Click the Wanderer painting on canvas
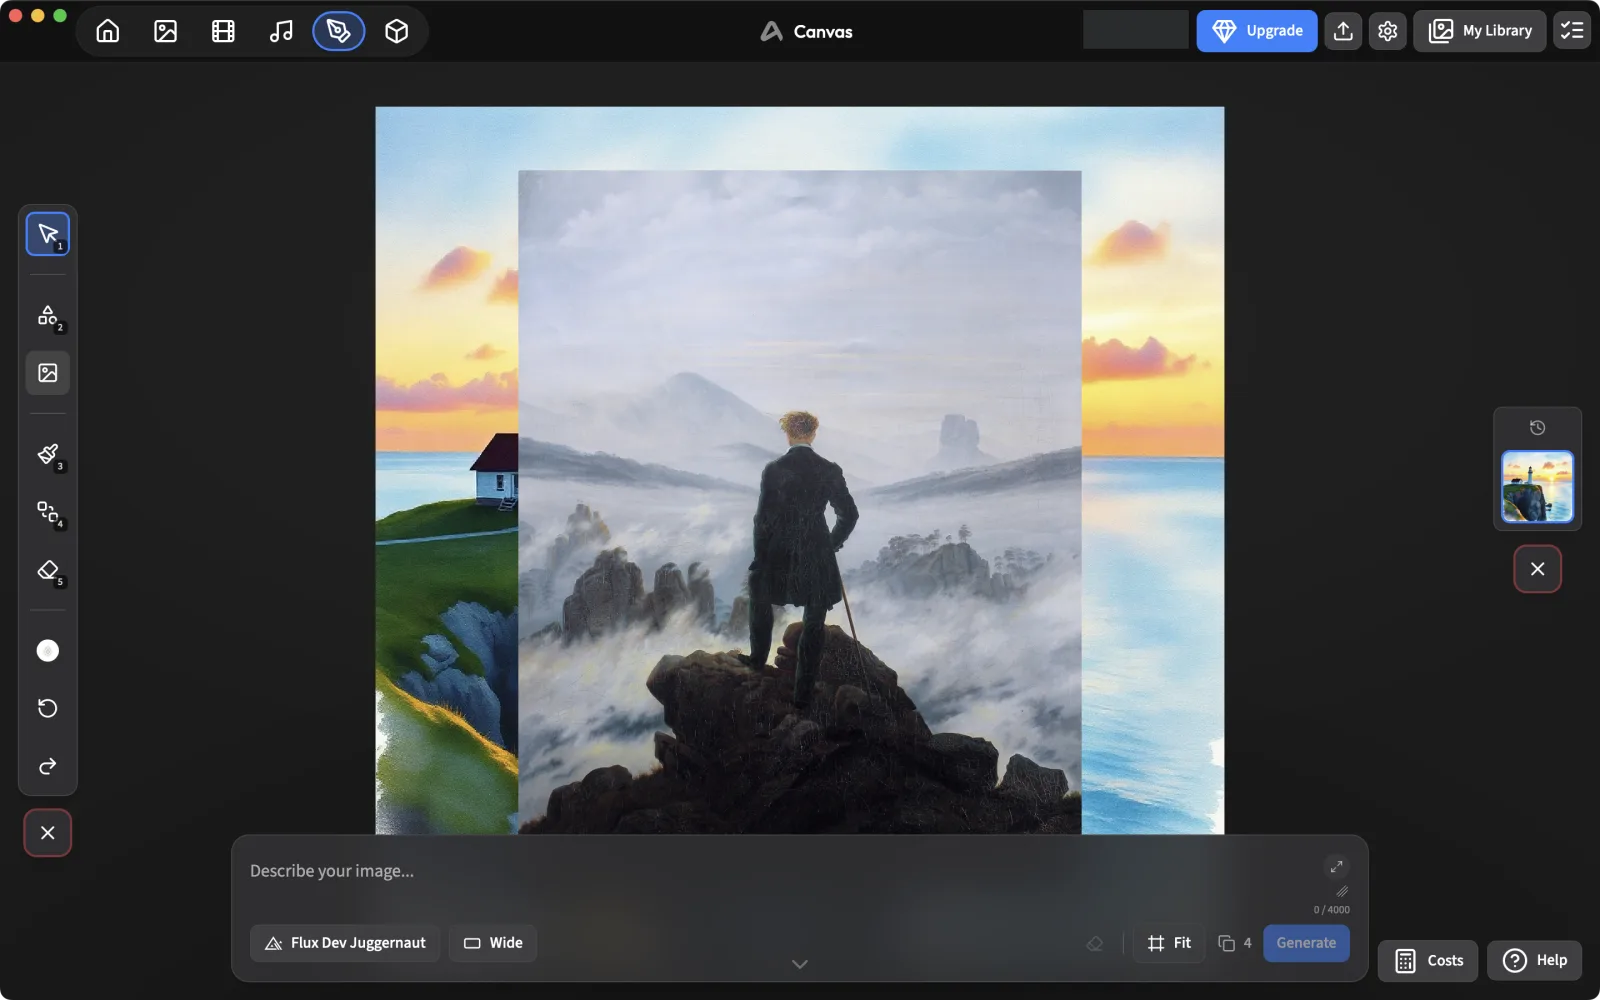The height and width of the screenshot is (1000, 1600). [800, 502]
